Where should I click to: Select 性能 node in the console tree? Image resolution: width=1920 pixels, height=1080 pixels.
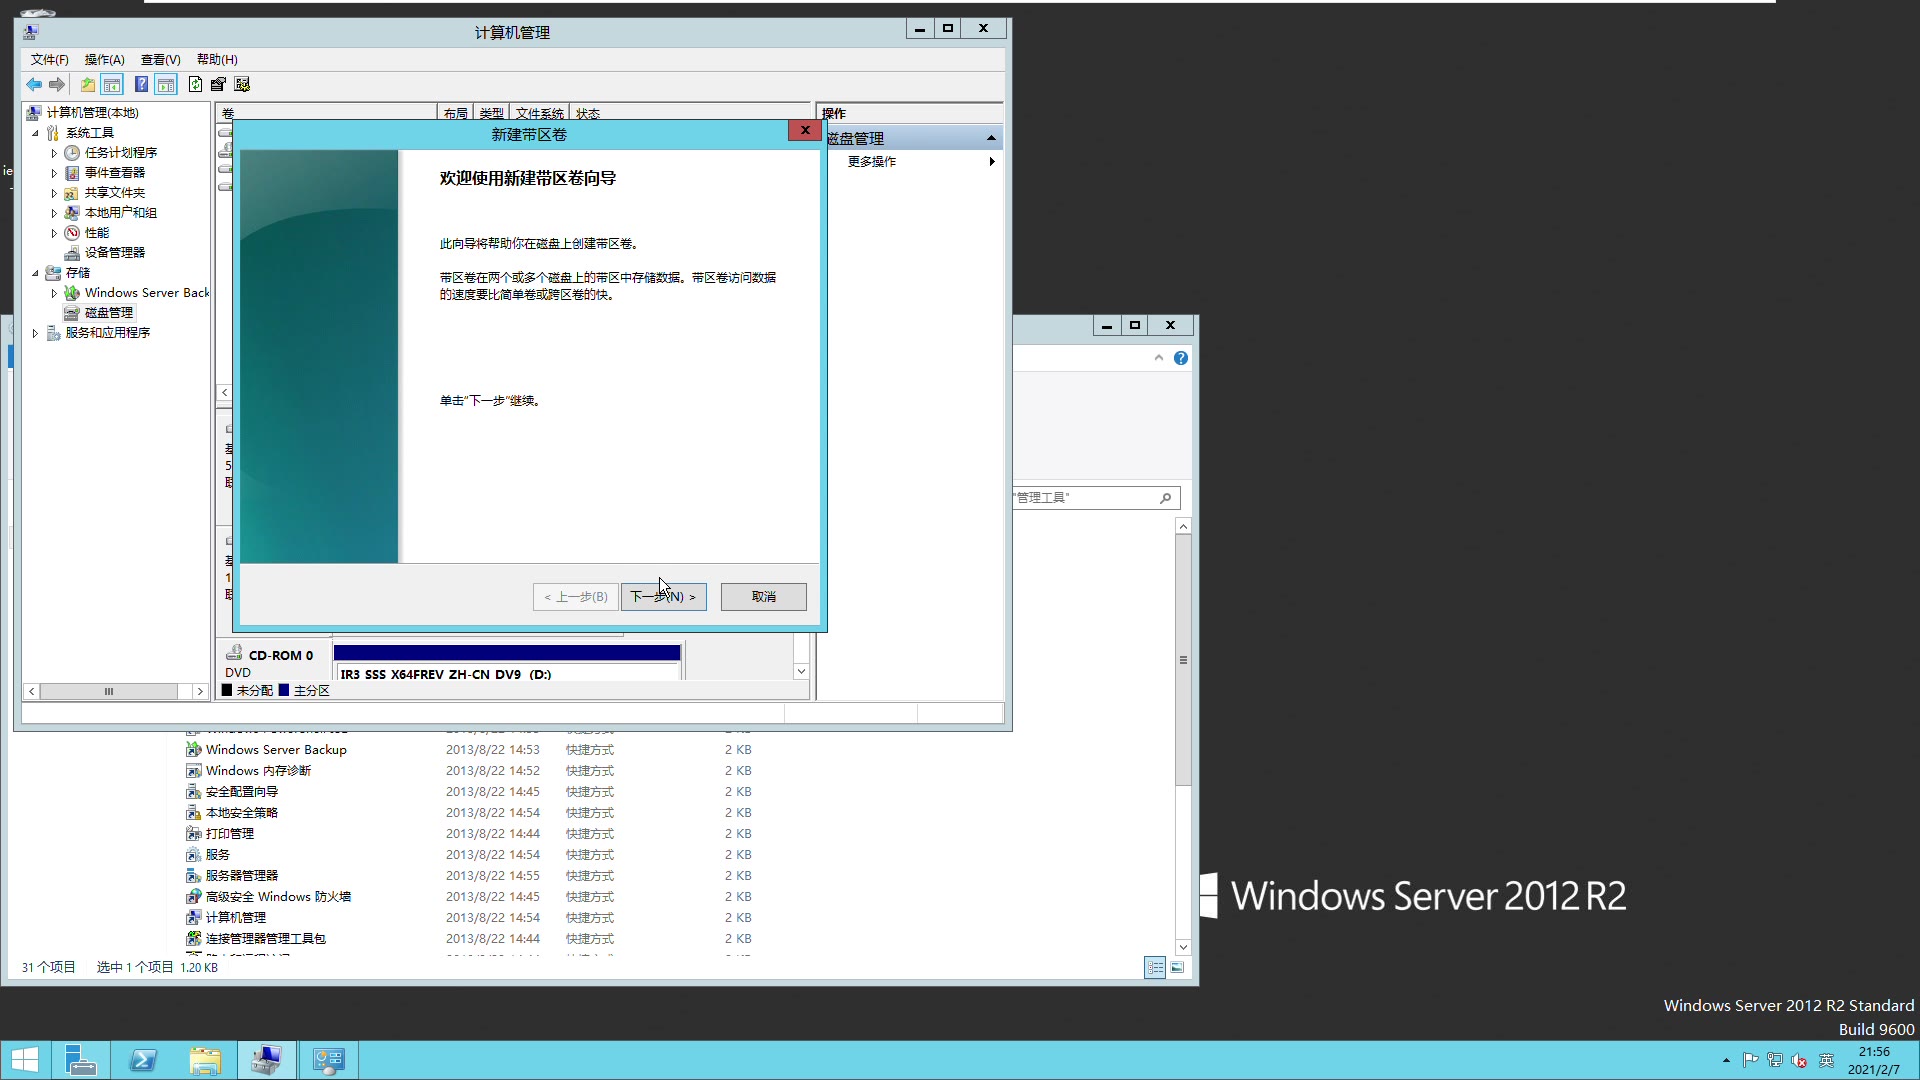(96, 233)
